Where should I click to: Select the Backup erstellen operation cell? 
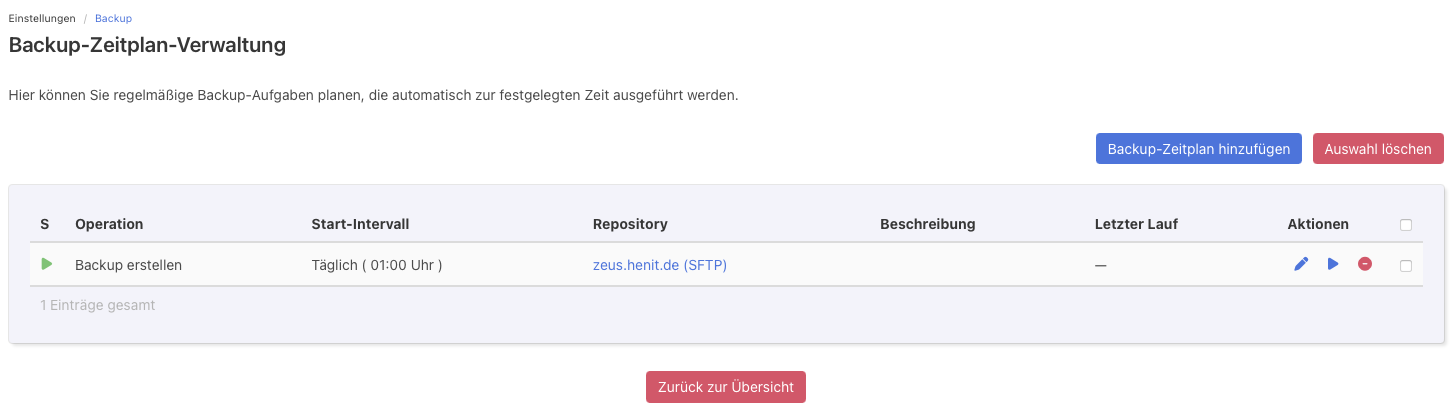coord(128,265)
